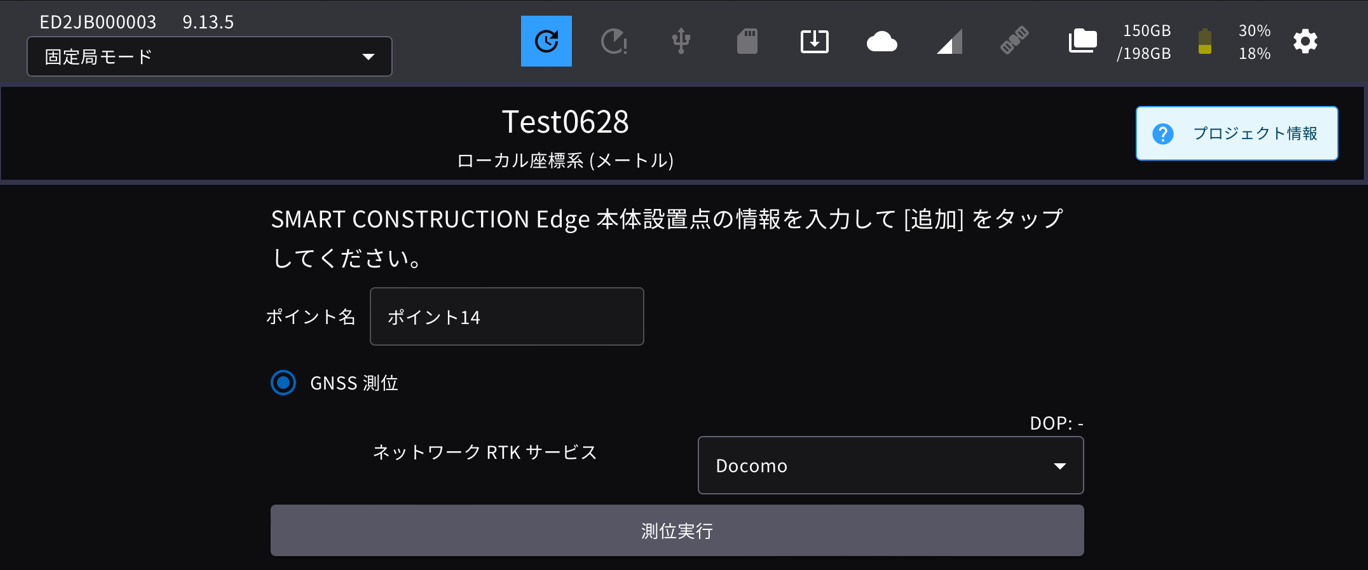
Task: Open プロジェクト情報 project info
Action: 1236,134
